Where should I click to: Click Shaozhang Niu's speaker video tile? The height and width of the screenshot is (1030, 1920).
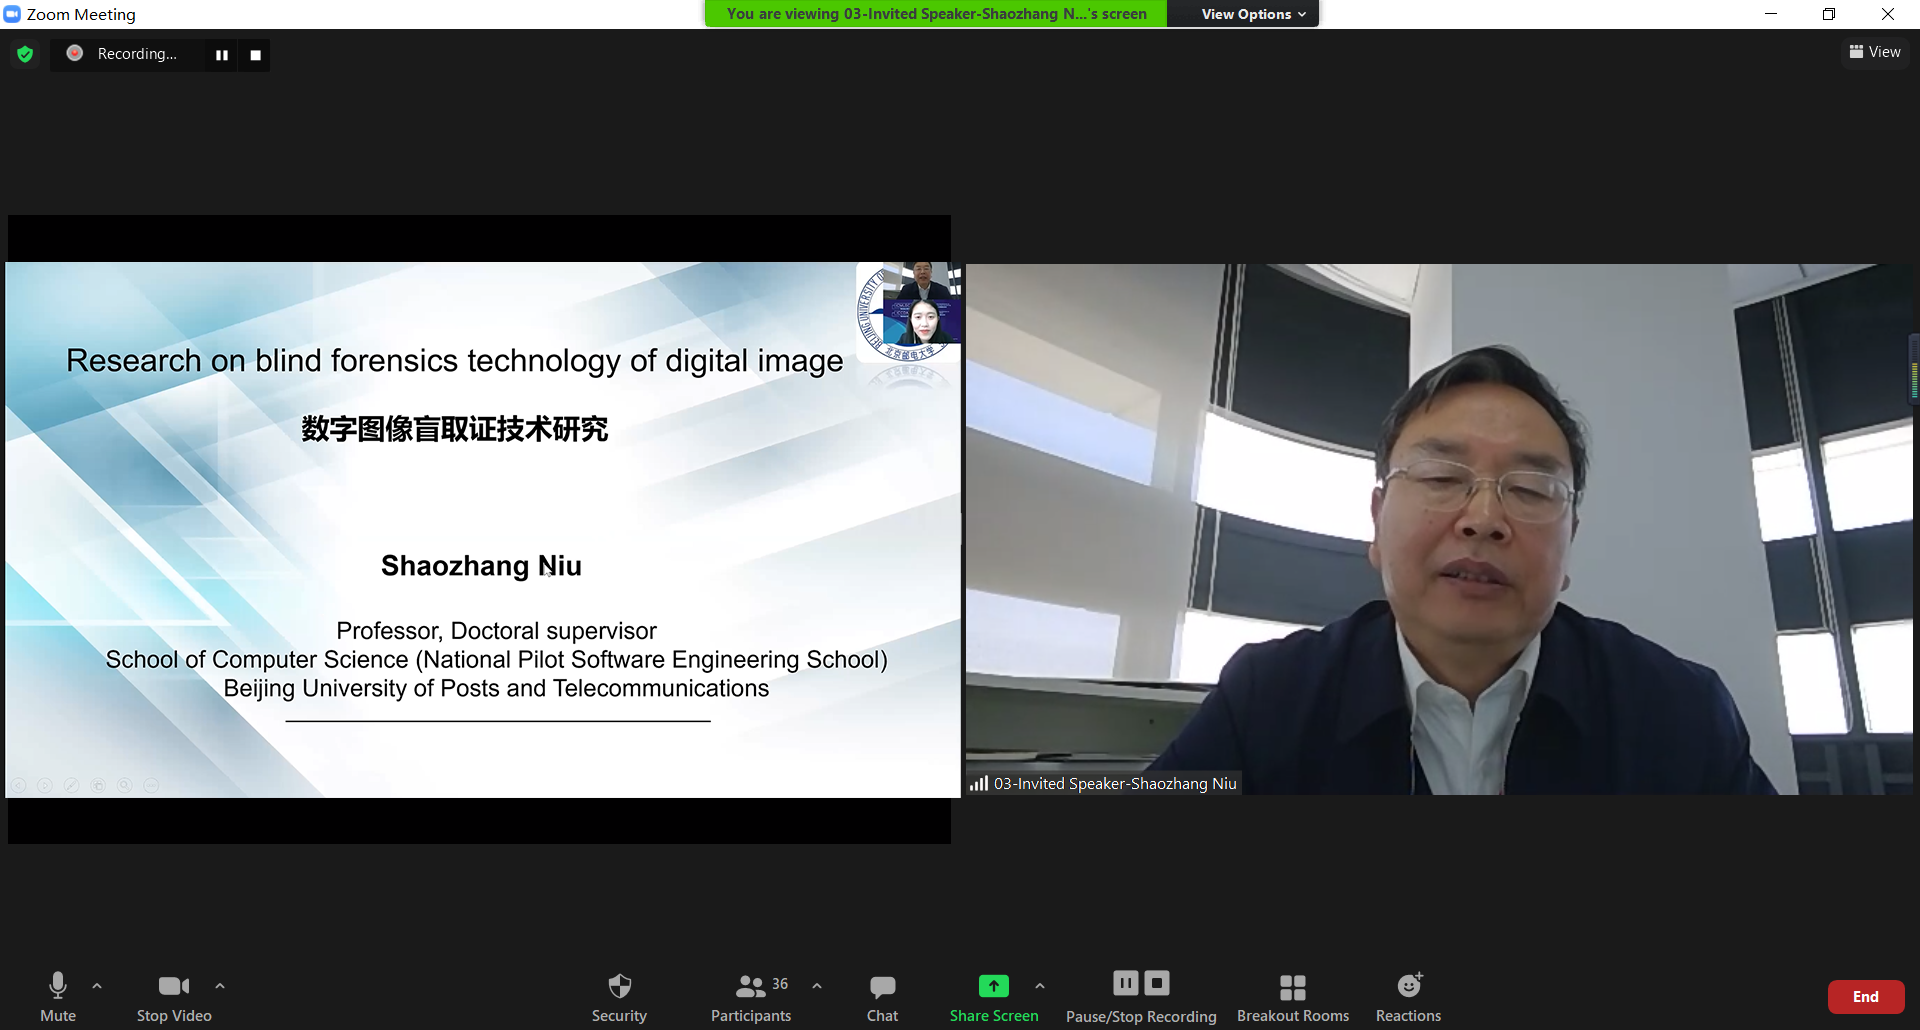(x=1439, y=530)
